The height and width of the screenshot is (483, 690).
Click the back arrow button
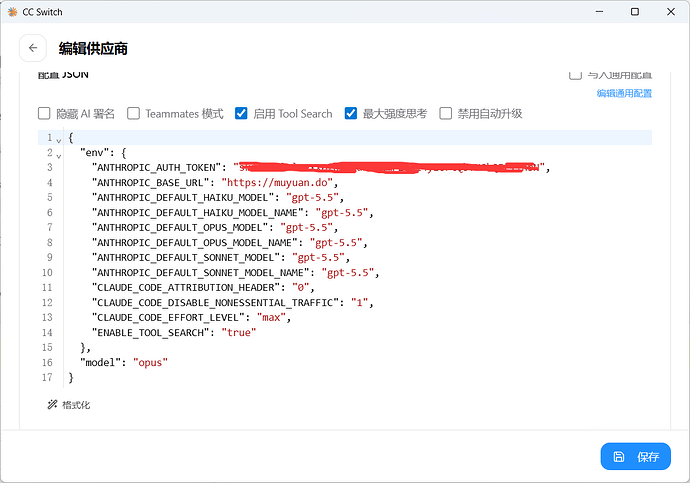point(33,48)
